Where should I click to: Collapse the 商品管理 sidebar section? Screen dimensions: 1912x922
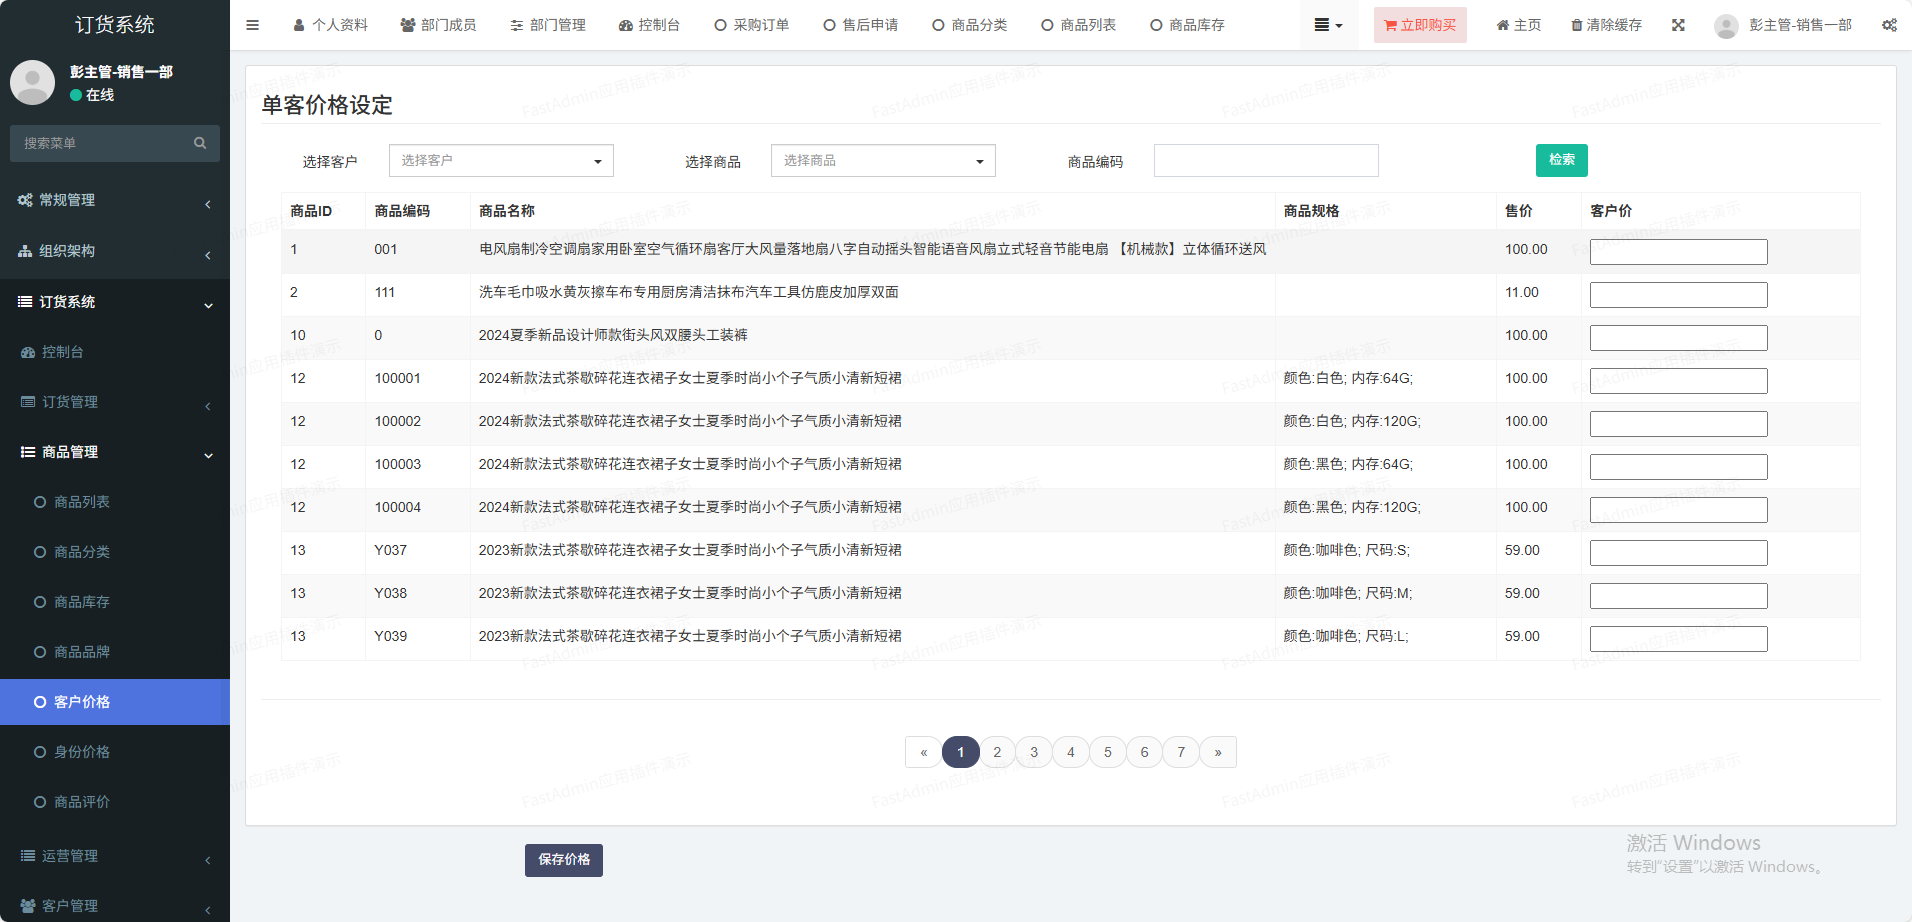(x=115, y=452)
